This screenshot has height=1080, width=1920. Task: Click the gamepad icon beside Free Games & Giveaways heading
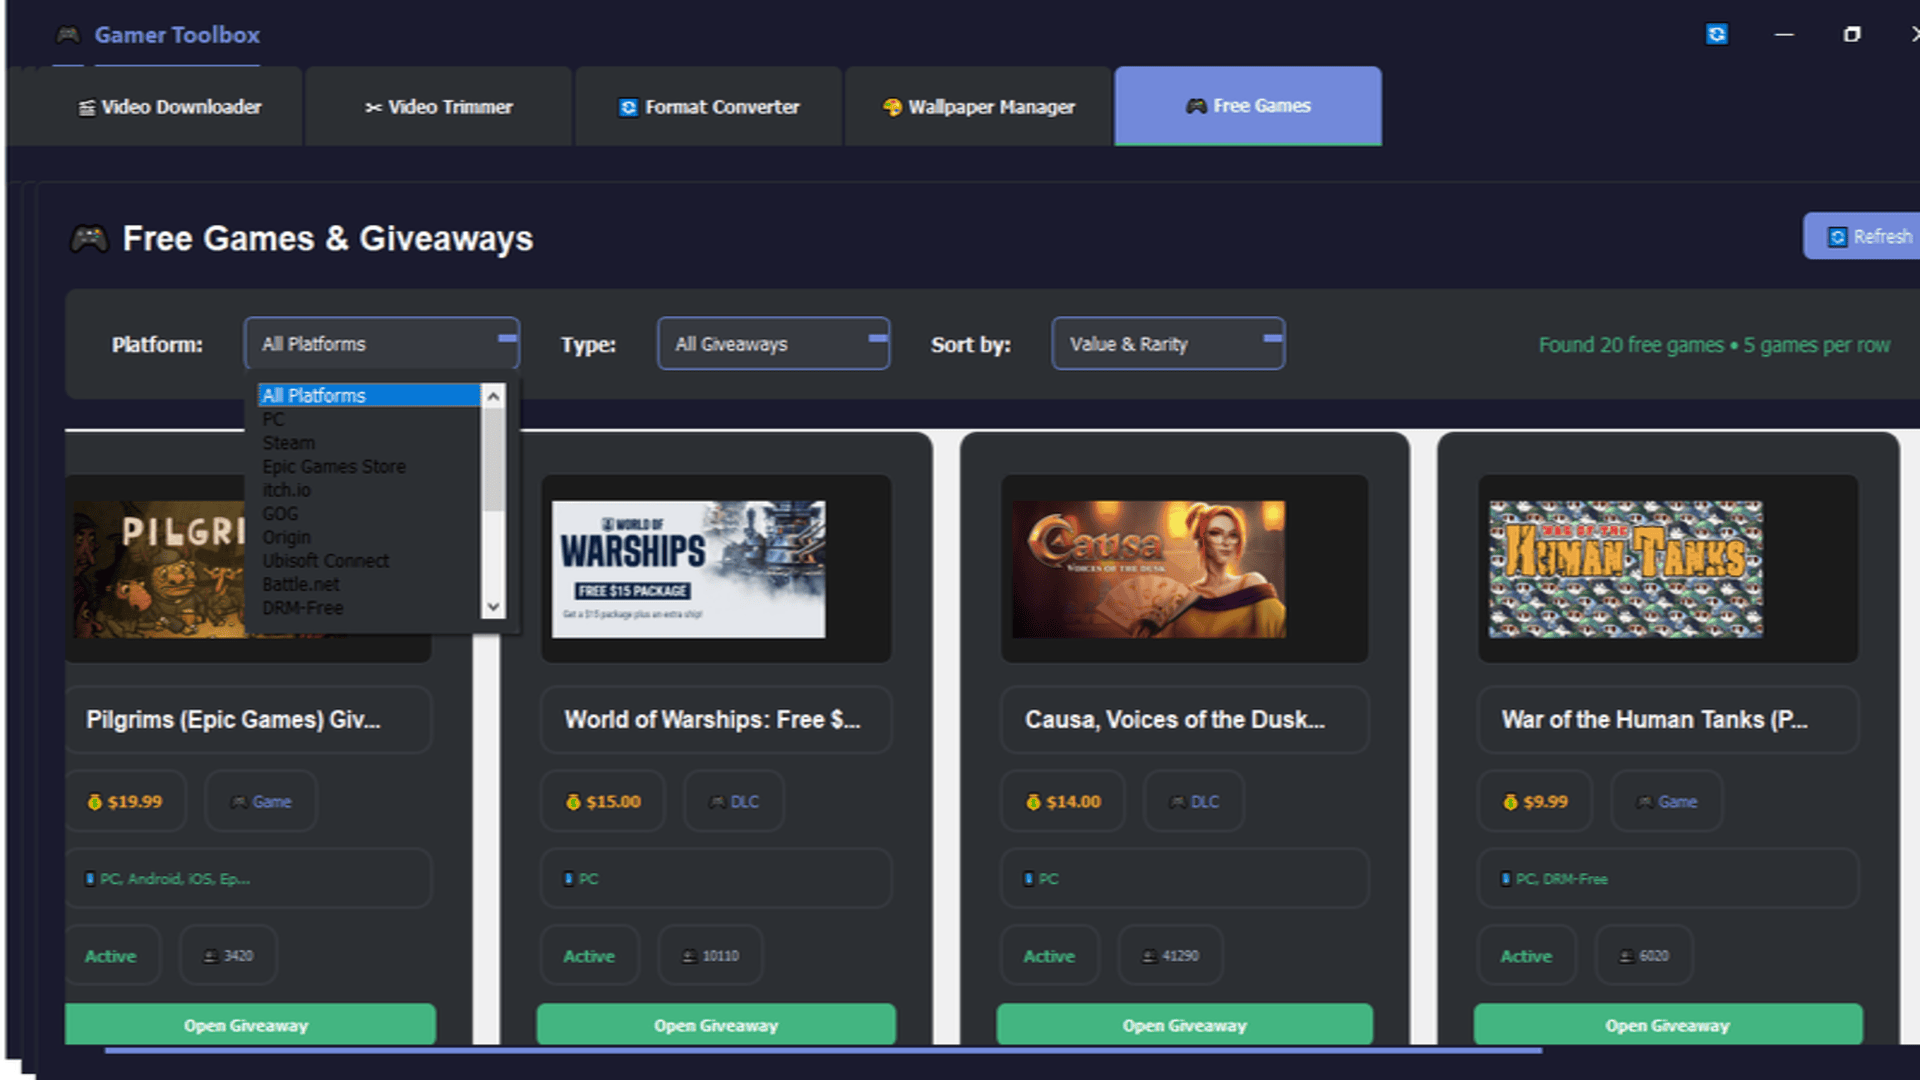(x=90, y=238)
